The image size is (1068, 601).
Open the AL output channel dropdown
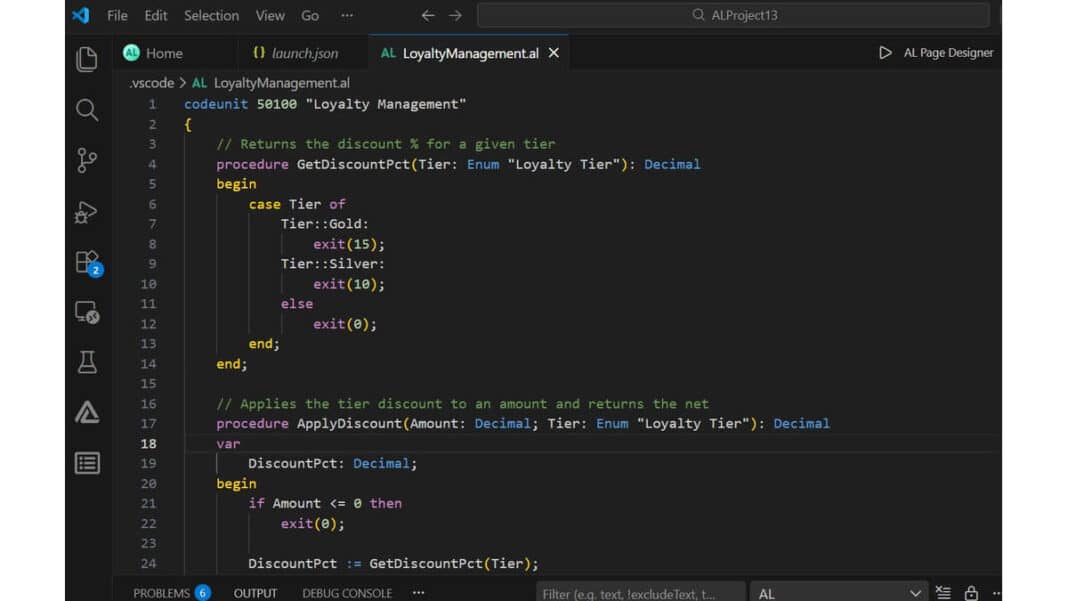[838, 593]
